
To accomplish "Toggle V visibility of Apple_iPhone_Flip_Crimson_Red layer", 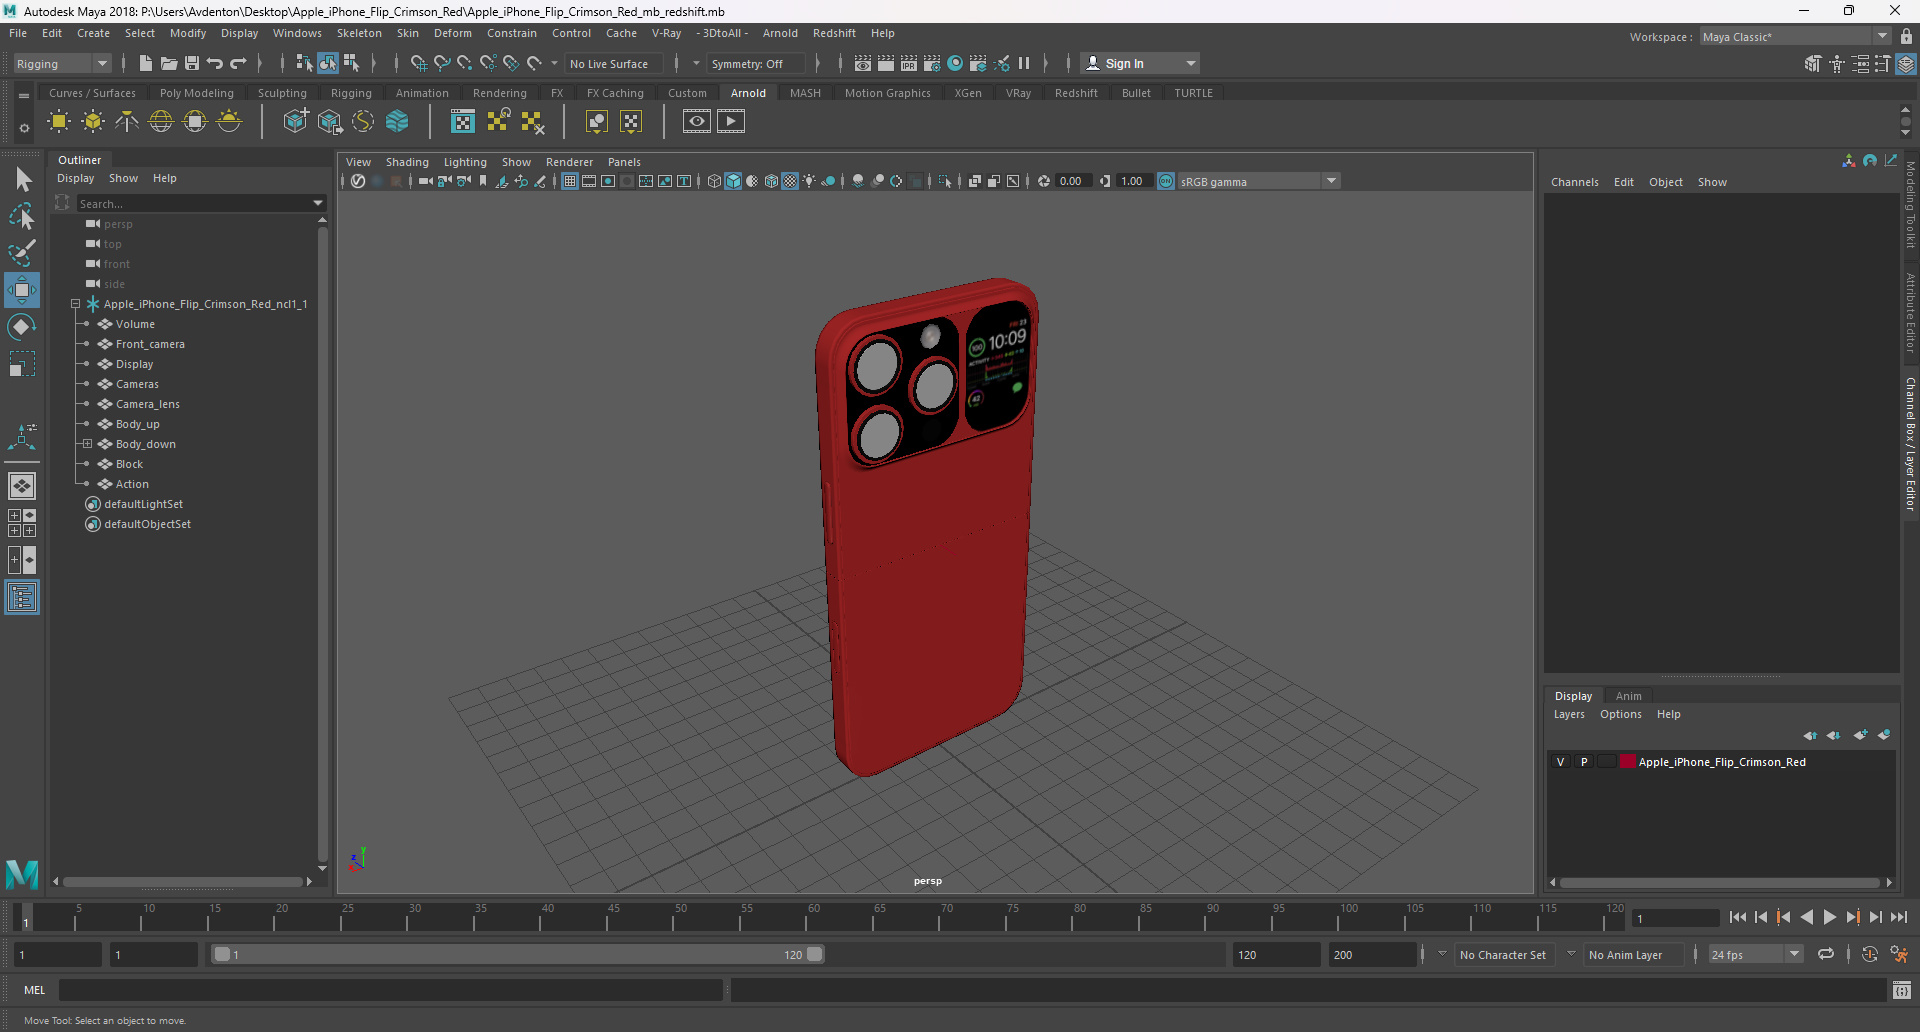I will click(1560, 762).
